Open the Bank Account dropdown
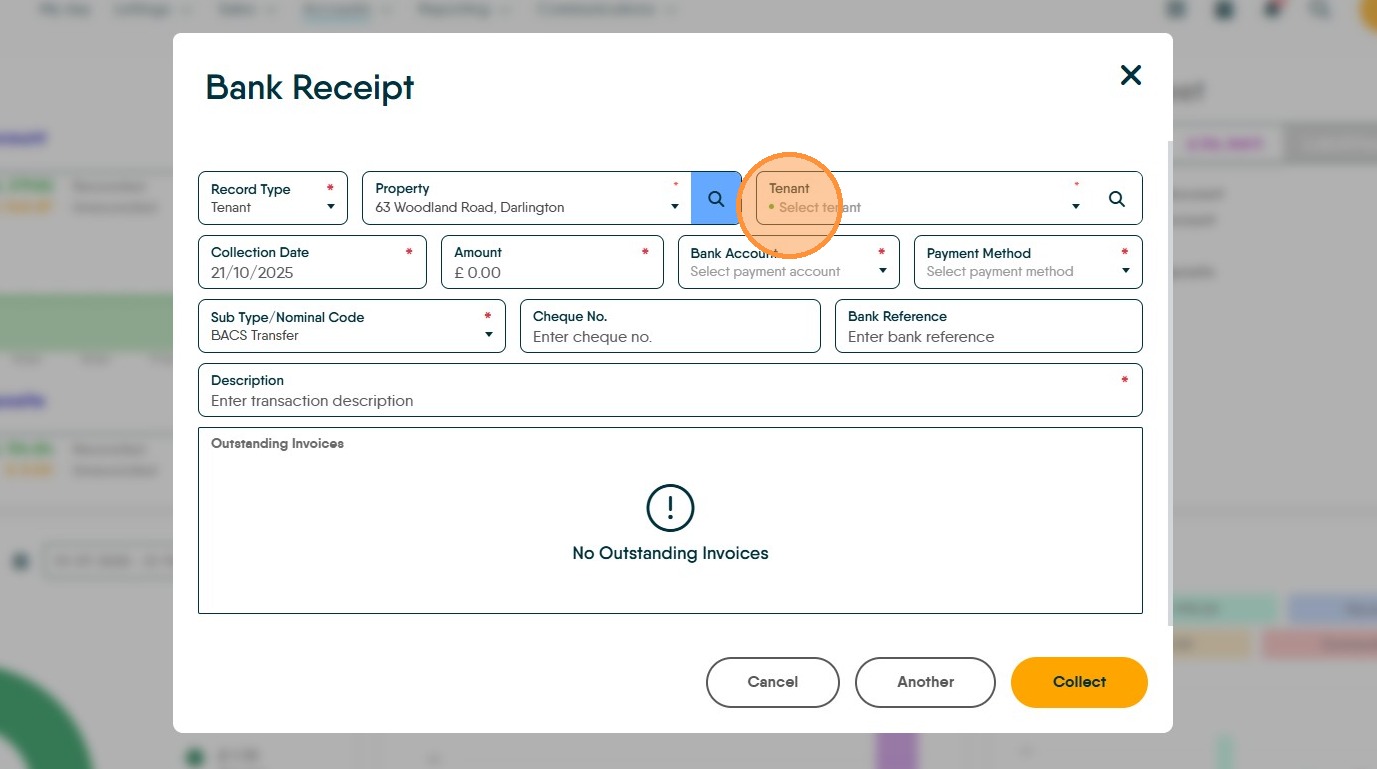Screen dimensions: 1377x769 tap(789, 262)
